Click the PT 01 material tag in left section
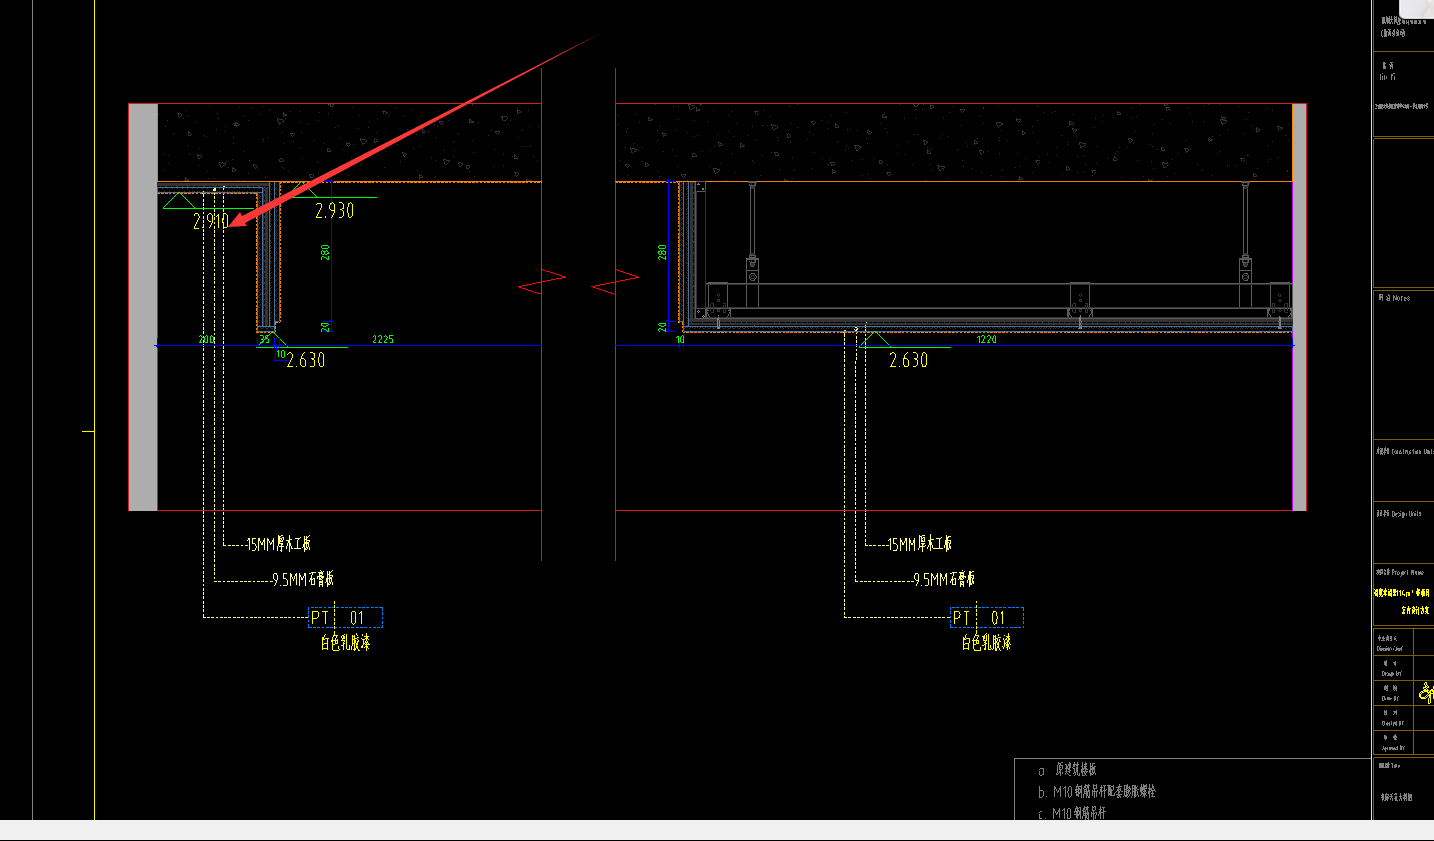 click(345, 617)
